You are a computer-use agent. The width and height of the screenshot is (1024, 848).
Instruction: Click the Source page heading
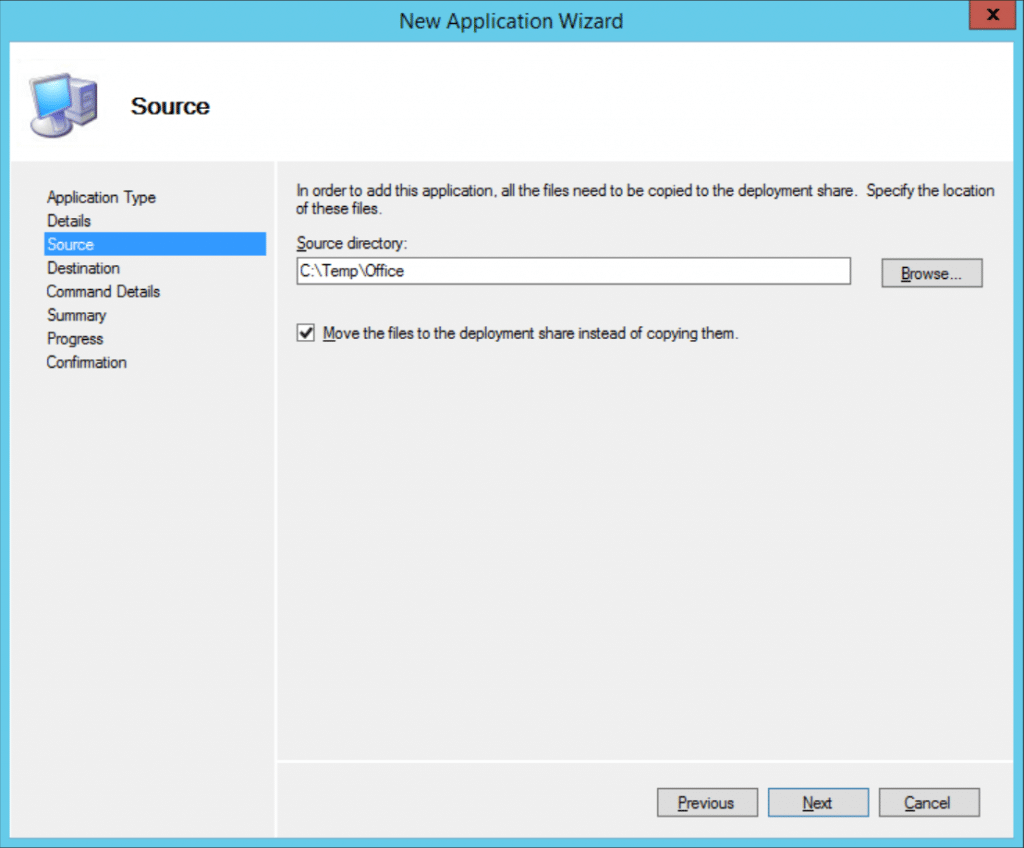[169, 106]
